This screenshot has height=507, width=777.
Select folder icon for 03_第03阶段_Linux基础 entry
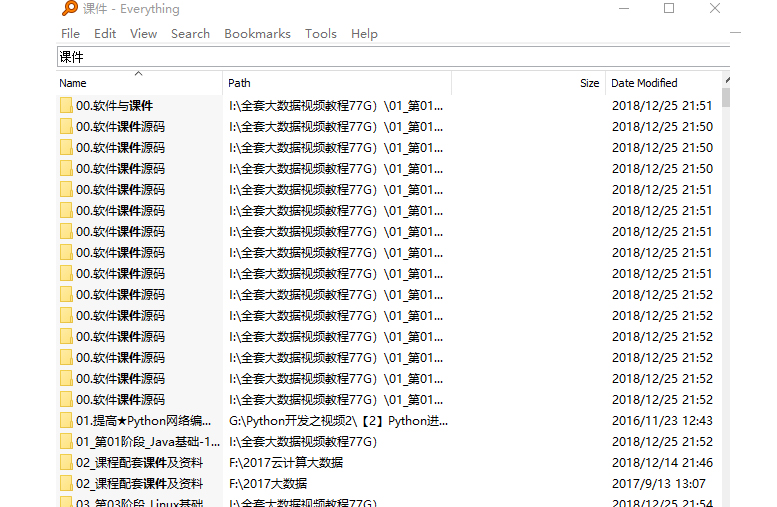tap(66, 502)
